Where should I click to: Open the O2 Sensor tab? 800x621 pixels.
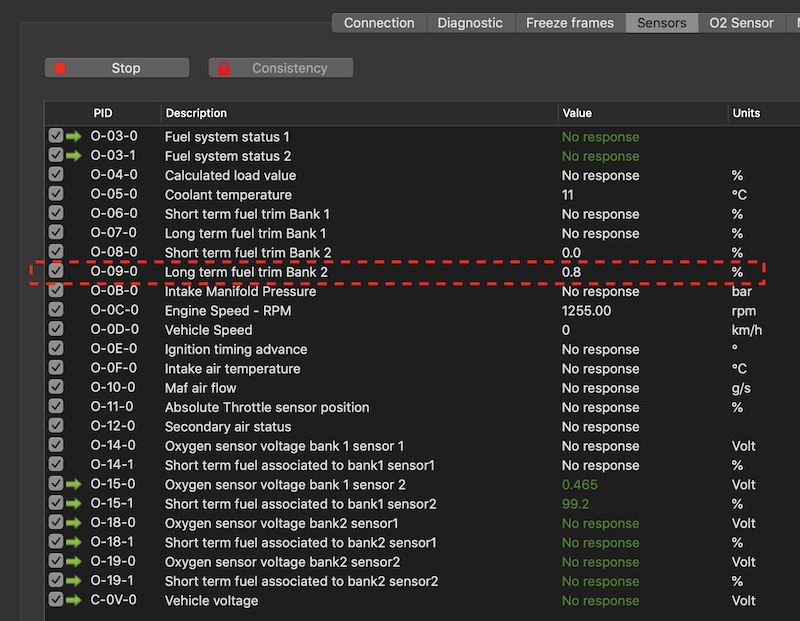741,23
